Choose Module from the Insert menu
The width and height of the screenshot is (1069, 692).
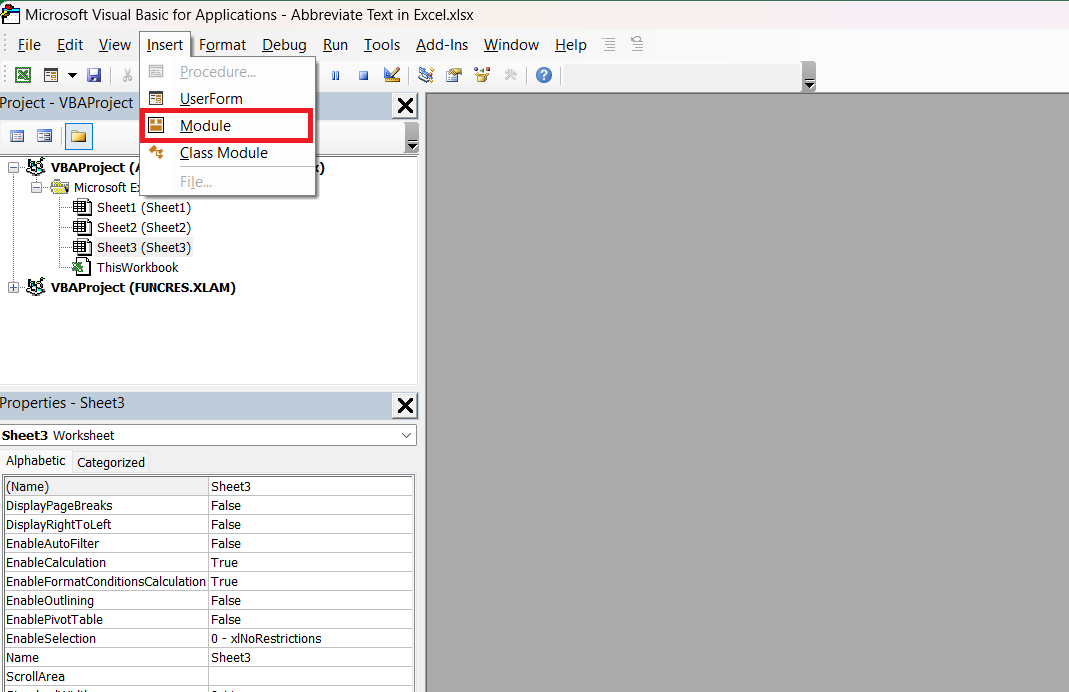tap(226, 125)
